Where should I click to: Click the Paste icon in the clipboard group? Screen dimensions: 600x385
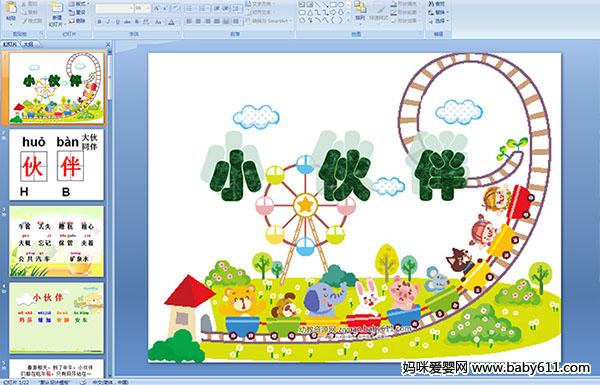(x=11, y=8)
